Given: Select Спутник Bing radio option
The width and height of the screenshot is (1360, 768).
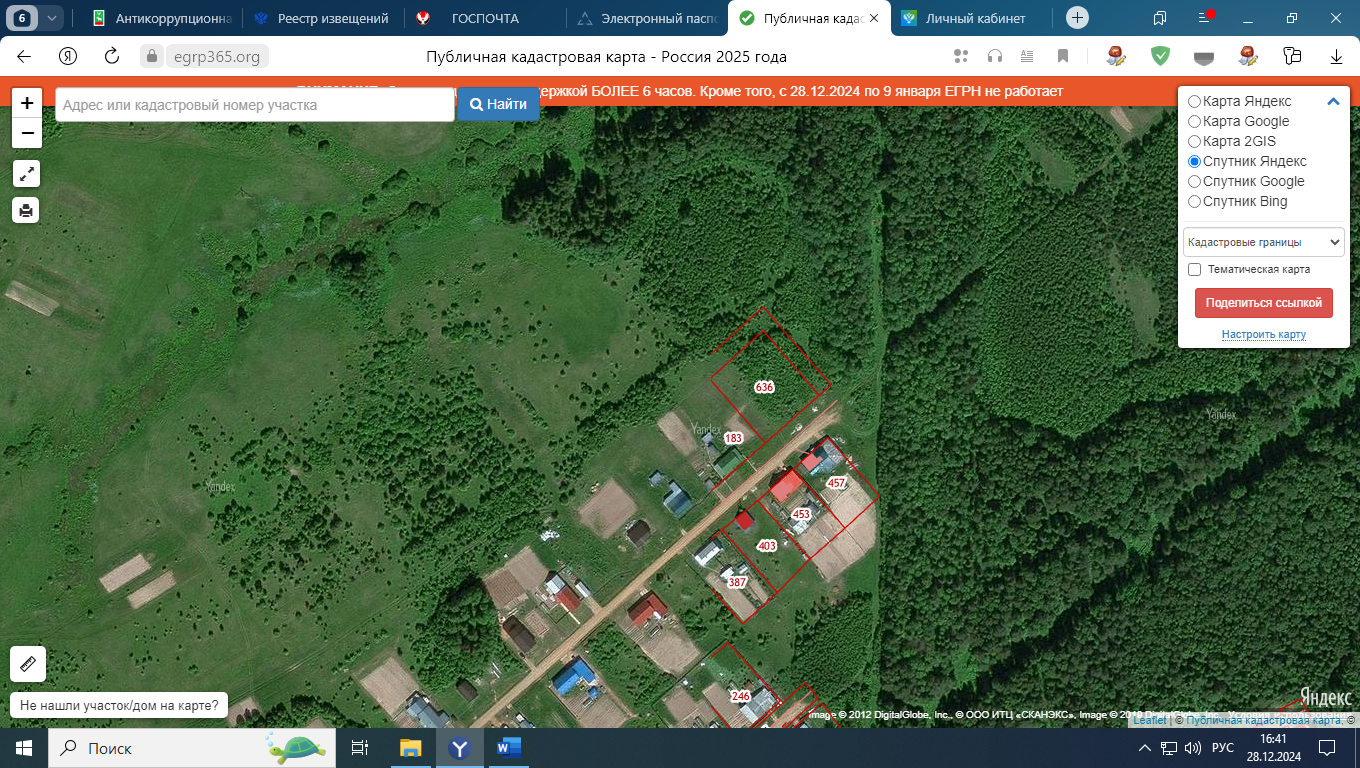Looking at the screenshot, I should coord(1194,201).
